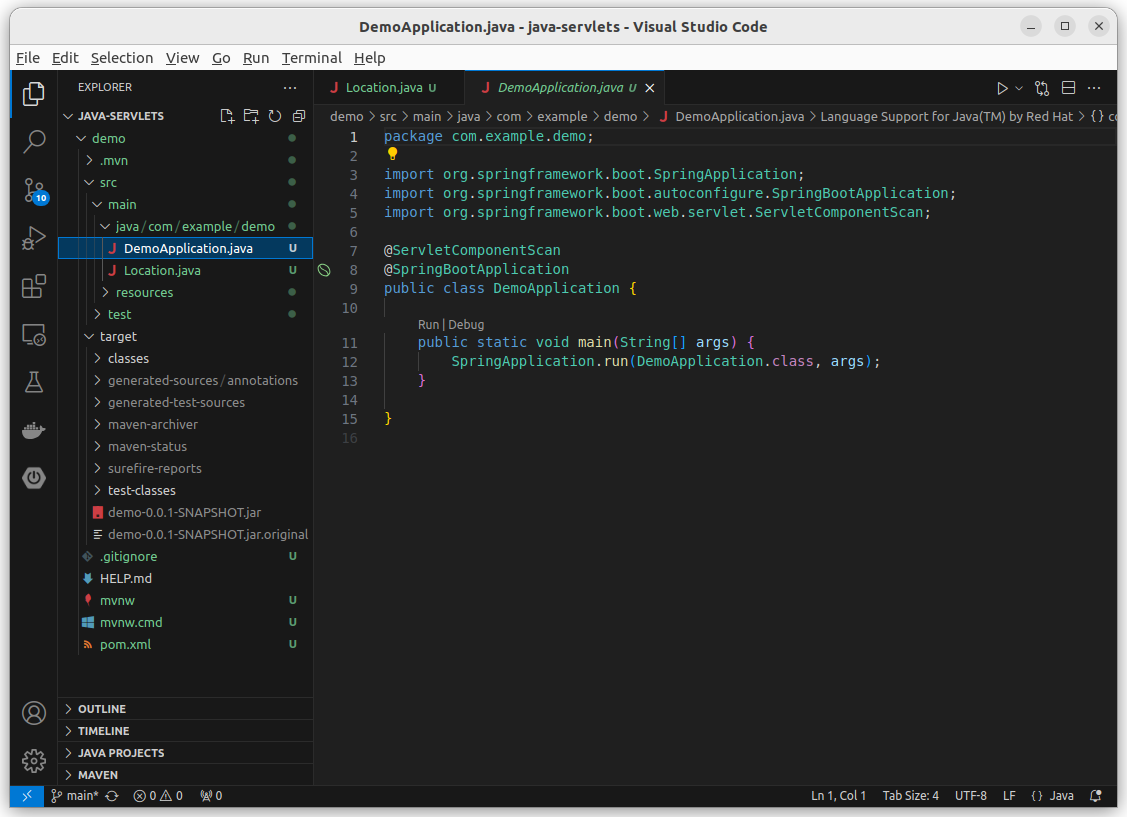Open editor more actions ellipsis
The height and width of the screenshot is (817, 1127).
1094,88
